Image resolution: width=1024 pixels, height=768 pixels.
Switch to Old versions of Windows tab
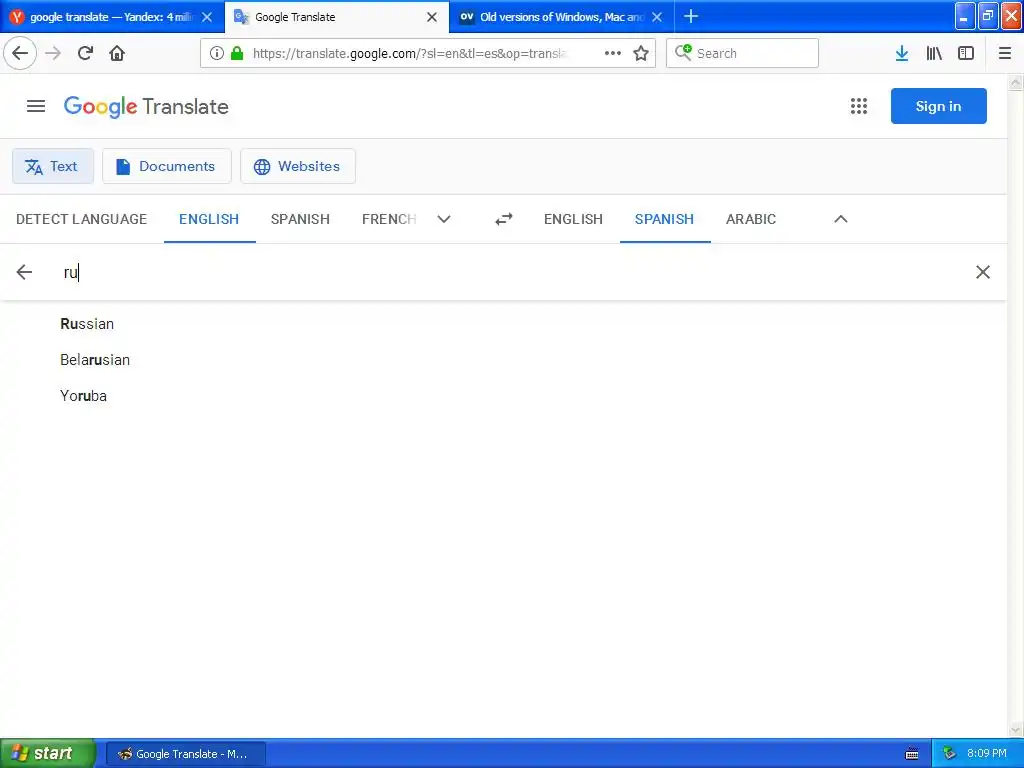point(562,17)
